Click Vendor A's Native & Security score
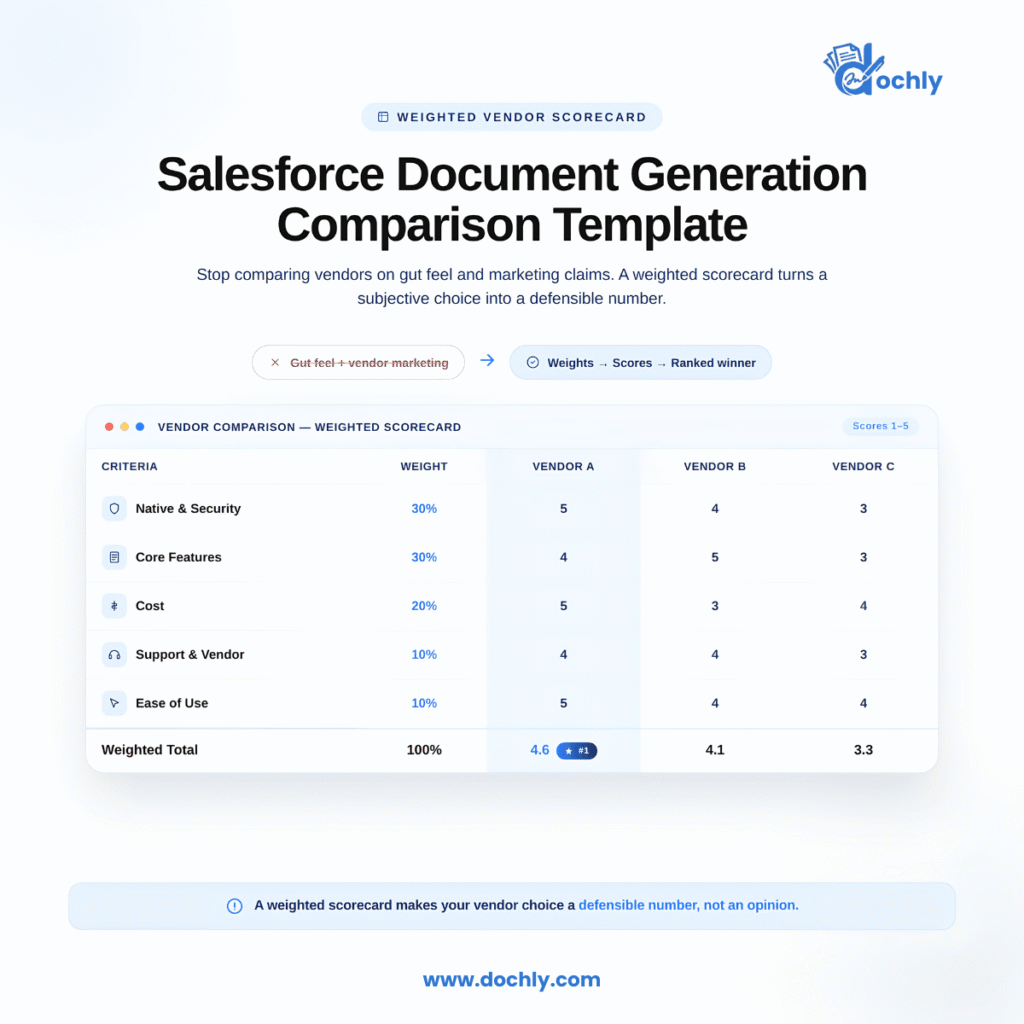 (564, 509)
